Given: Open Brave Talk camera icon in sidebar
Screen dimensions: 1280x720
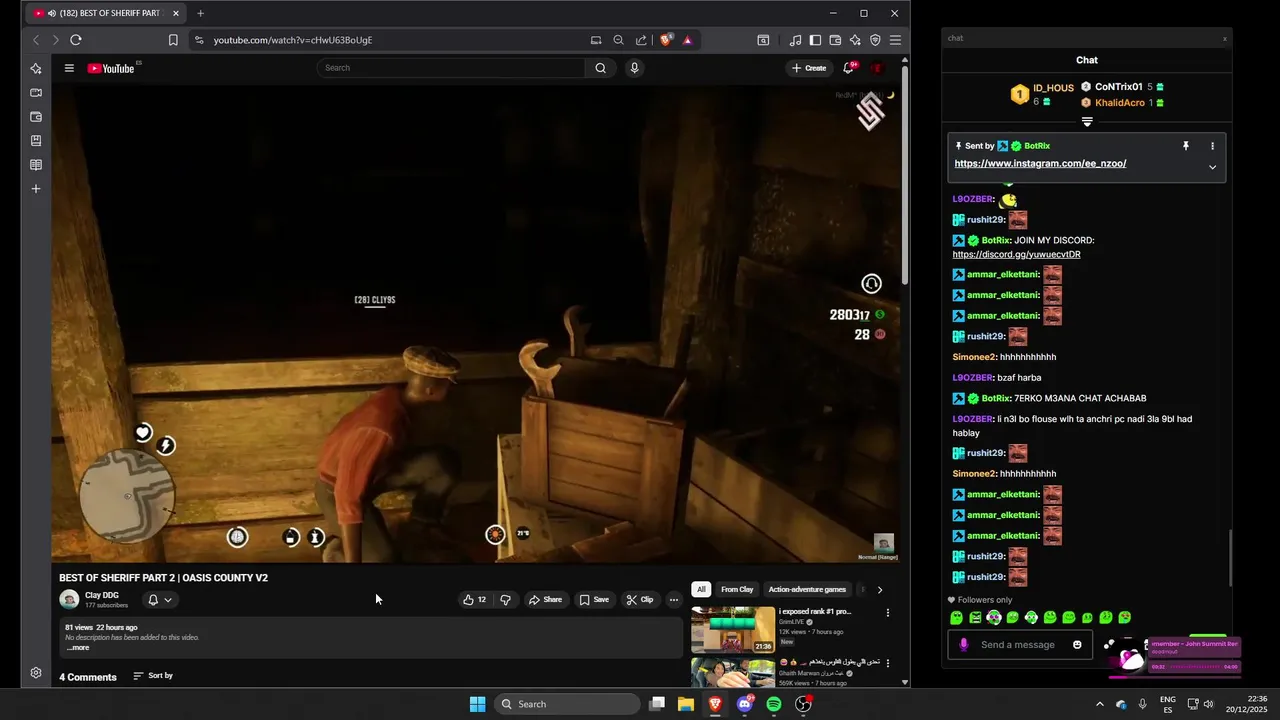Looking at the screenshot, I should click(x=36, y=93).
